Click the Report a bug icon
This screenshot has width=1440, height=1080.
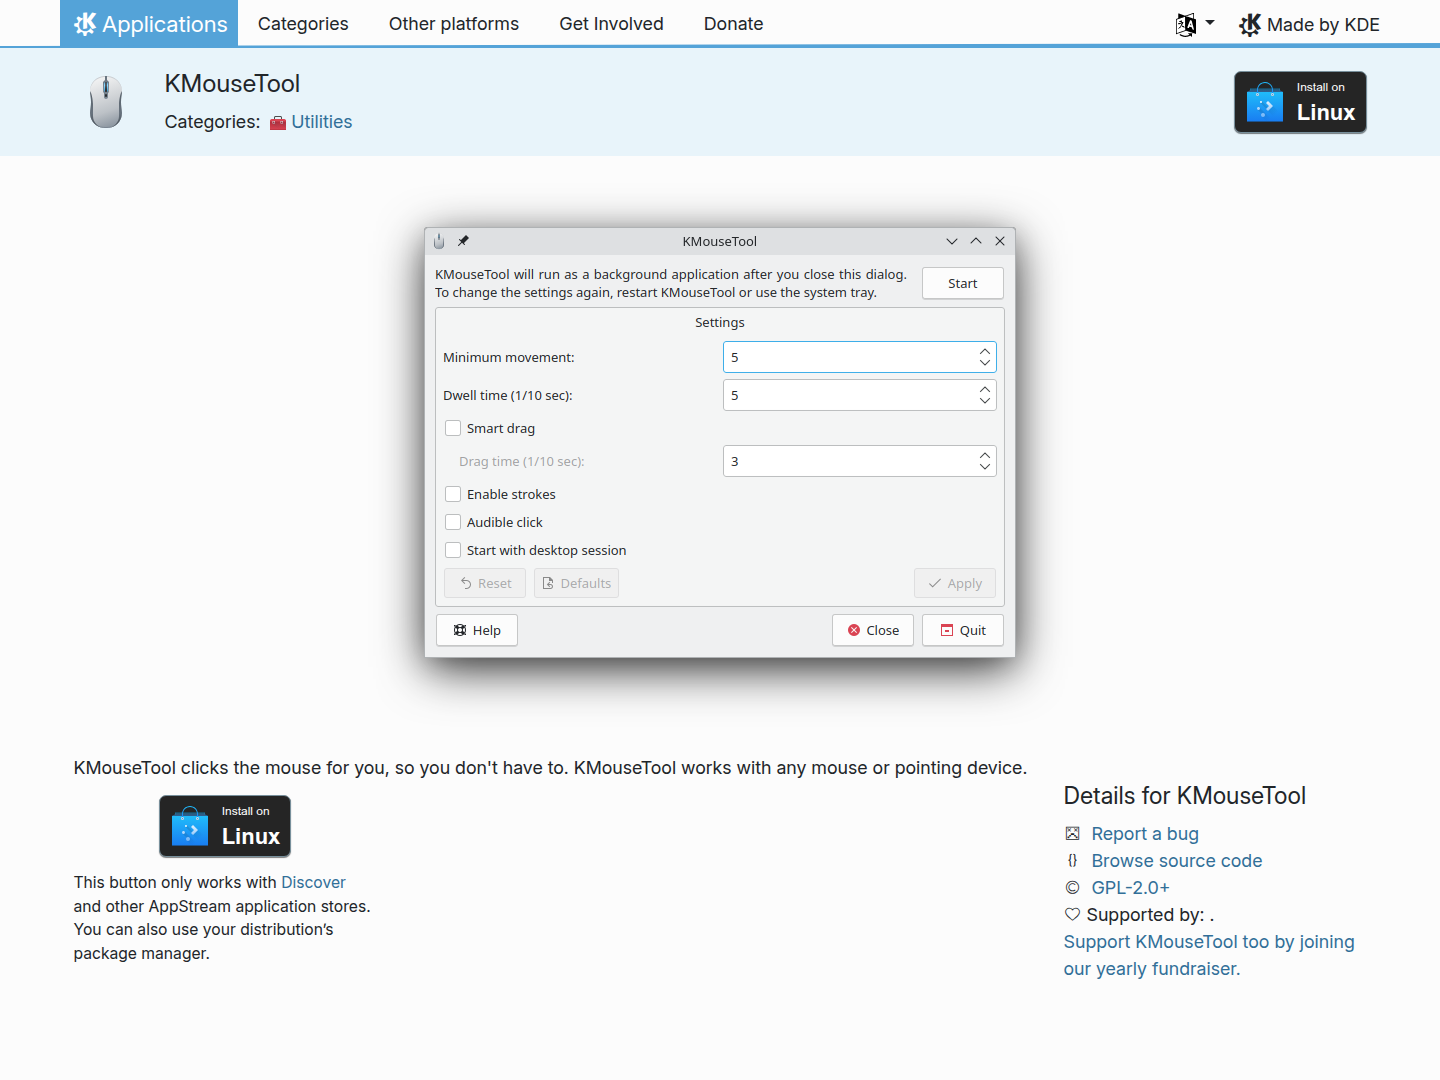pyautogui.click(x=1073, y=833)
